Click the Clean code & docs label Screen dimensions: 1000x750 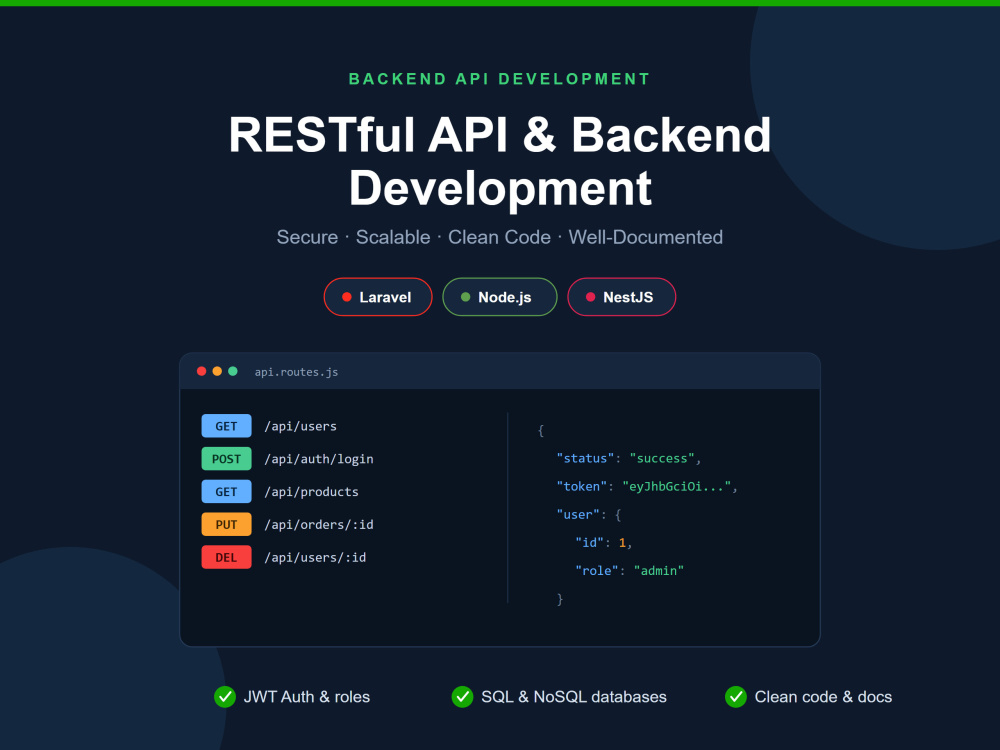[x=823, y=697]
